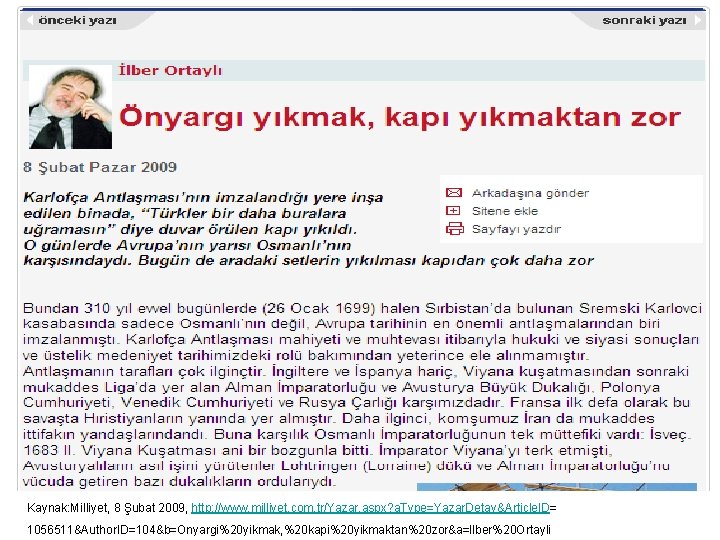Click the plus icon for Sitene ekle
The width and height of the screenshot is (720, 540).
tap(453, 210)
